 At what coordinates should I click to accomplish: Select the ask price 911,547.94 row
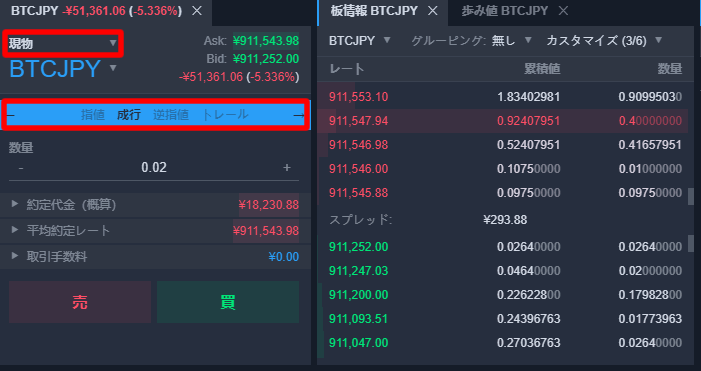(x=503, y=121)
